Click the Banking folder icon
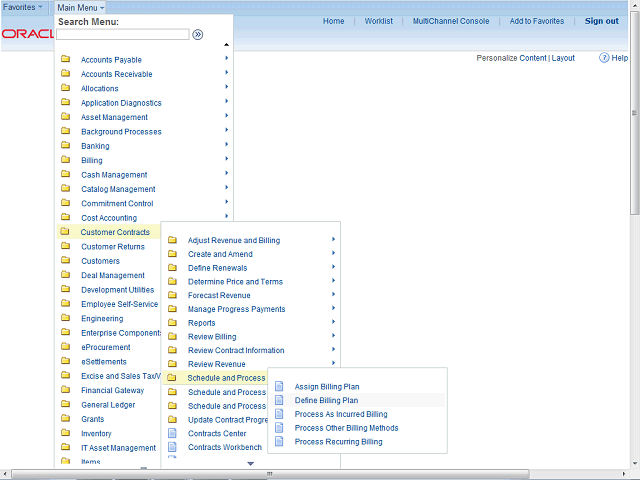 (65, 146)
